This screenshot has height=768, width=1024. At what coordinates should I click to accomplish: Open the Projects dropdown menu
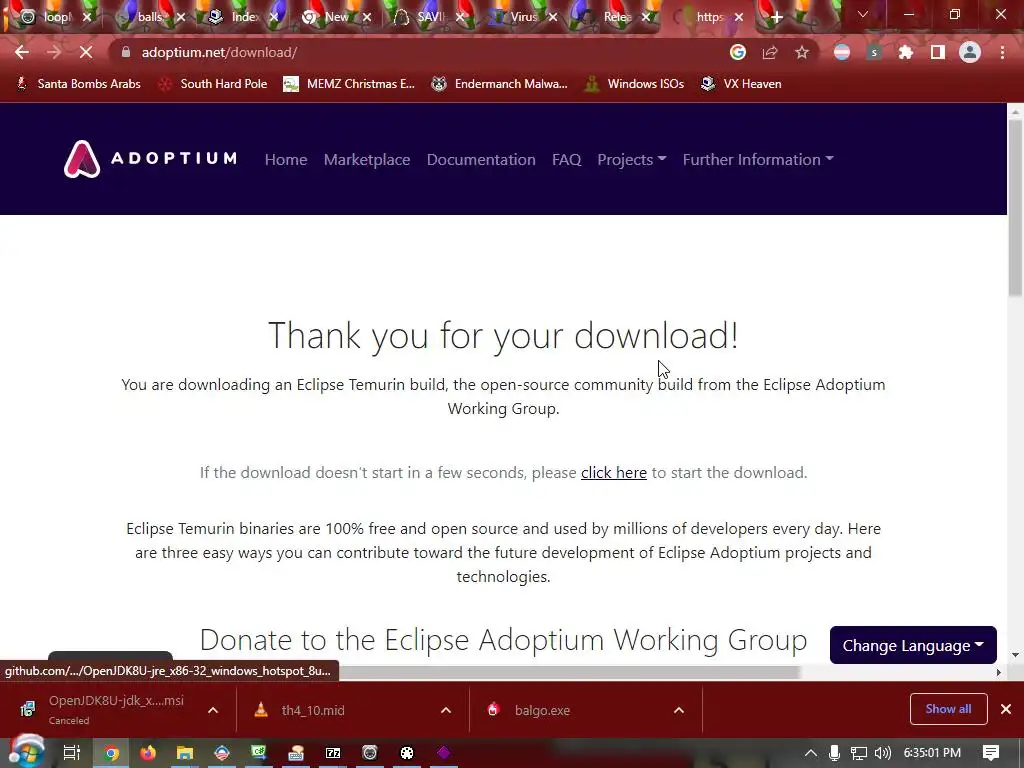632,159
